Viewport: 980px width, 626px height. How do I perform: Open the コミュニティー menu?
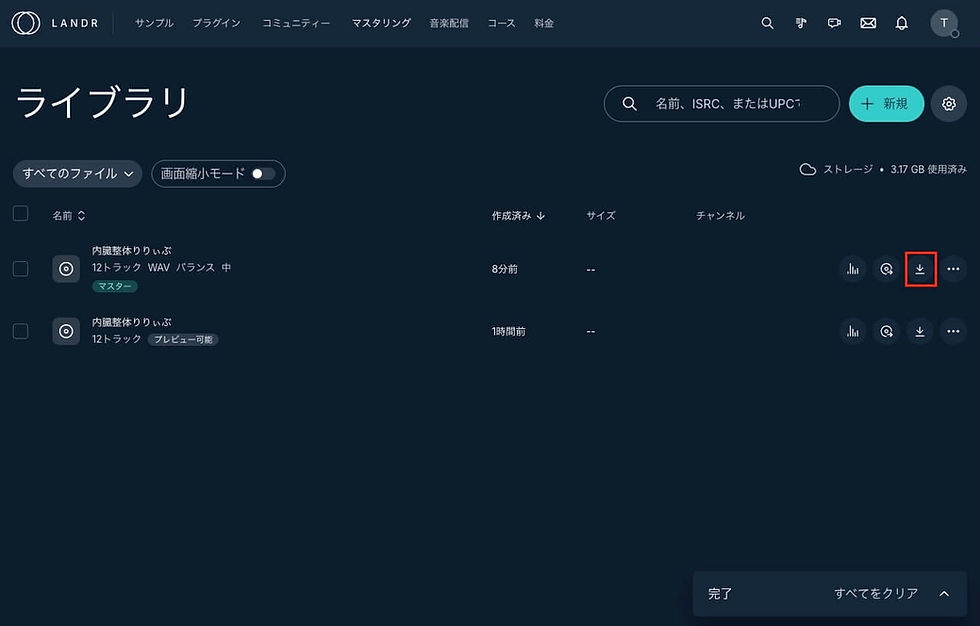pyautogui.click(x=296, y=23)
